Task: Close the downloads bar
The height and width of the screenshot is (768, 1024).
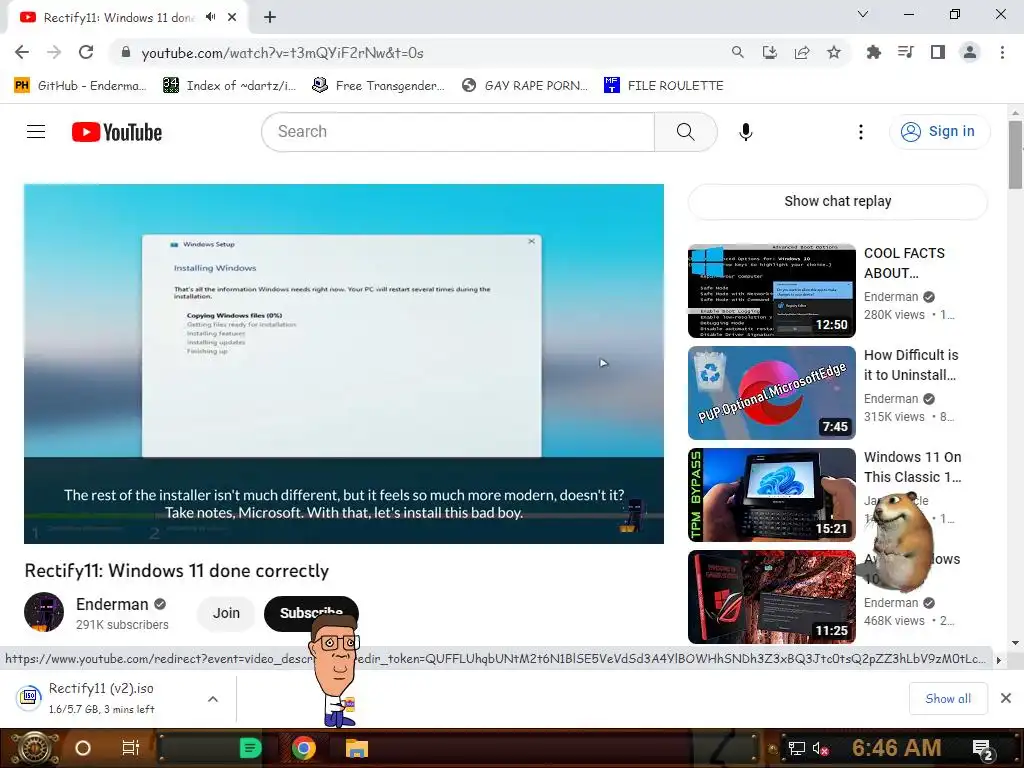Action: coord(1006,698)
